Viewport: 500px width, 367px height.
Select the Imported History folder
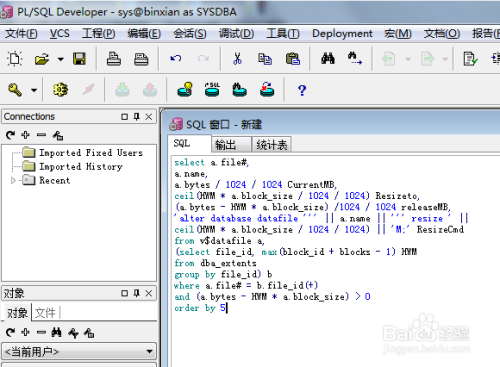tap(73, 166)
